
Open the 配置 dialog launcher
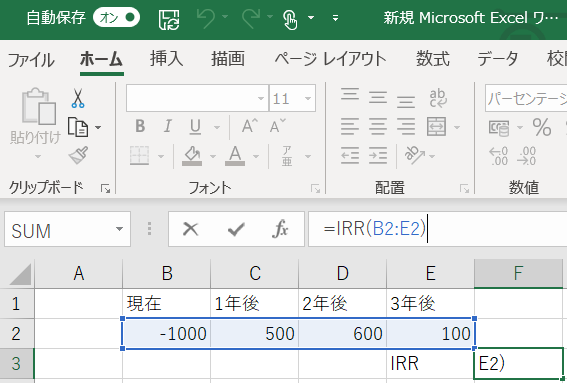[x=464, y=188]
